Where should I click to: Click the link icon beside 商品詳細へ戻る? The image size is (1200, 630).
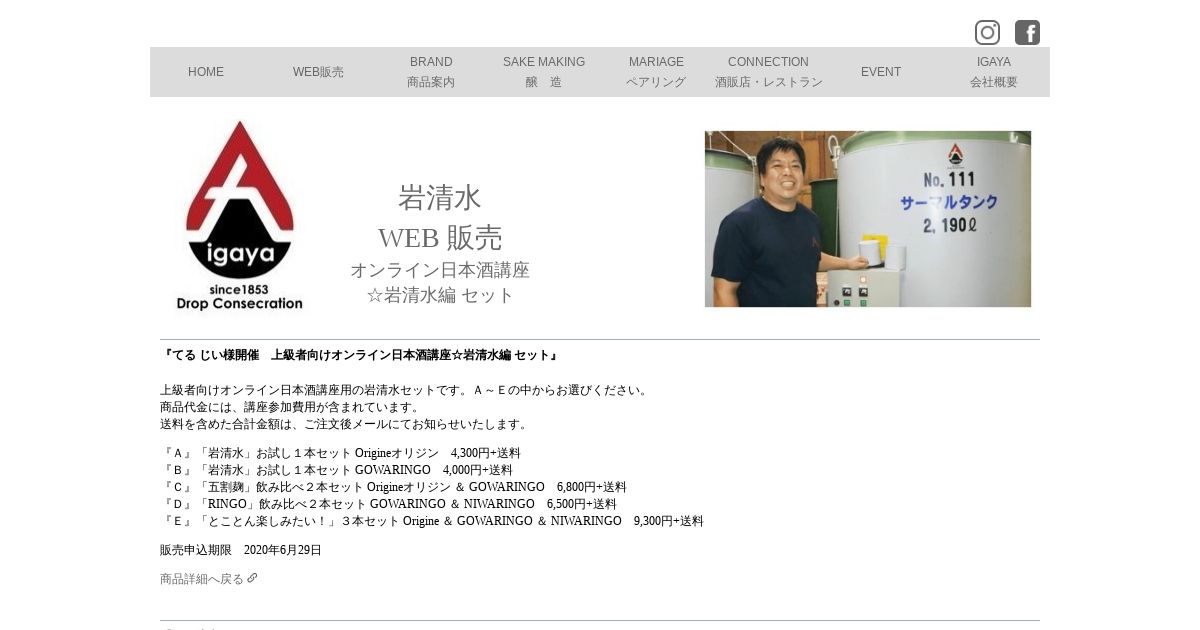coord(252,578)
